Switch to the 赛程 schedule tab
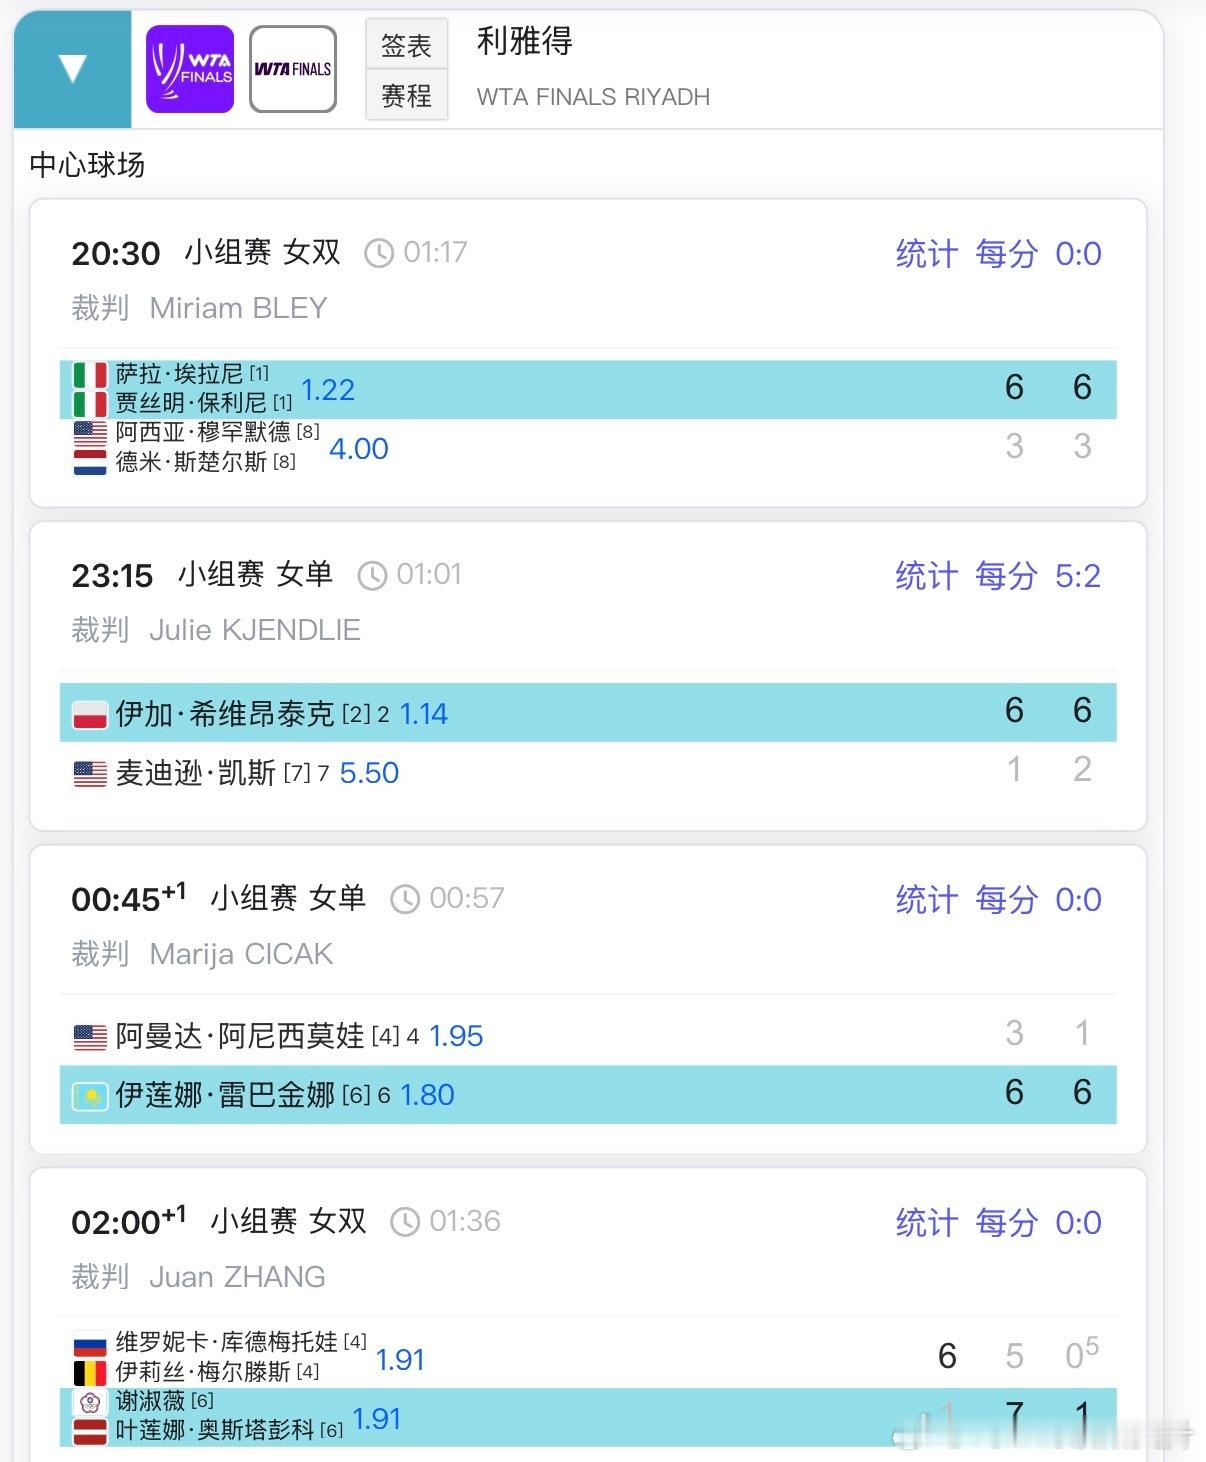The image size is (1206, 1462). 406,96
